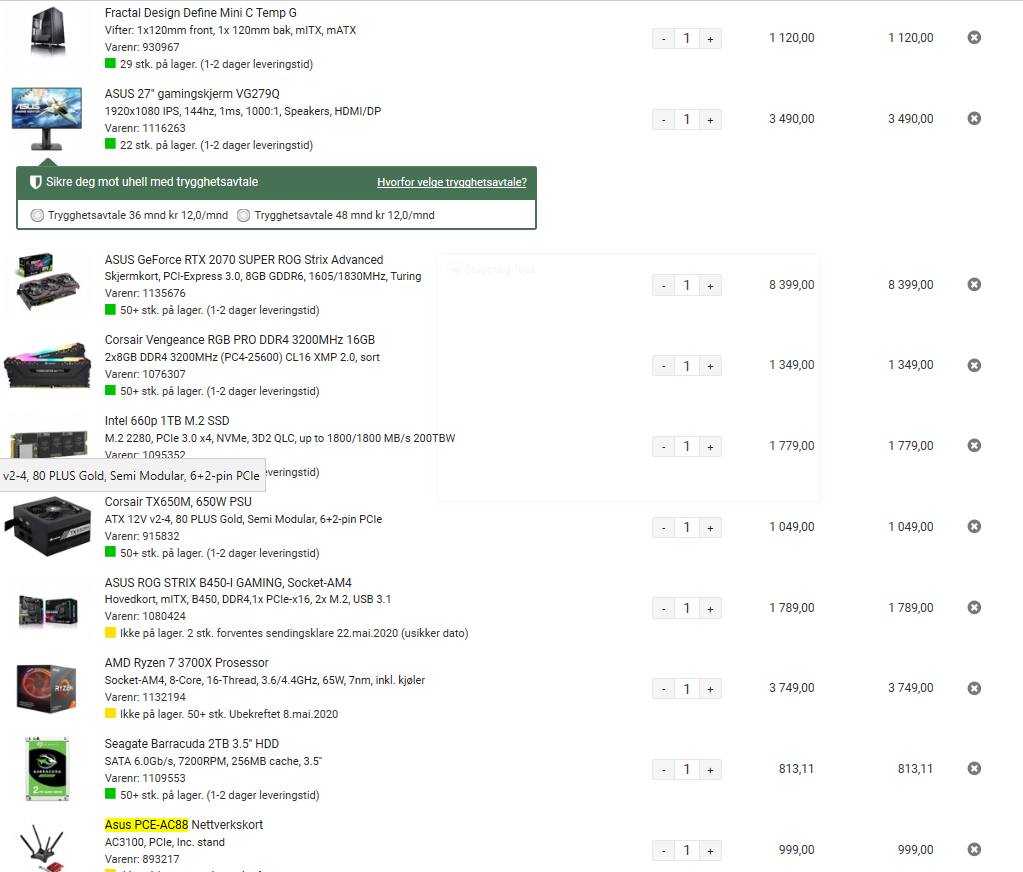The image size is (1023, 872).
Task: Click the Ryzen processor thumbnail
Action: pos(46,688)
